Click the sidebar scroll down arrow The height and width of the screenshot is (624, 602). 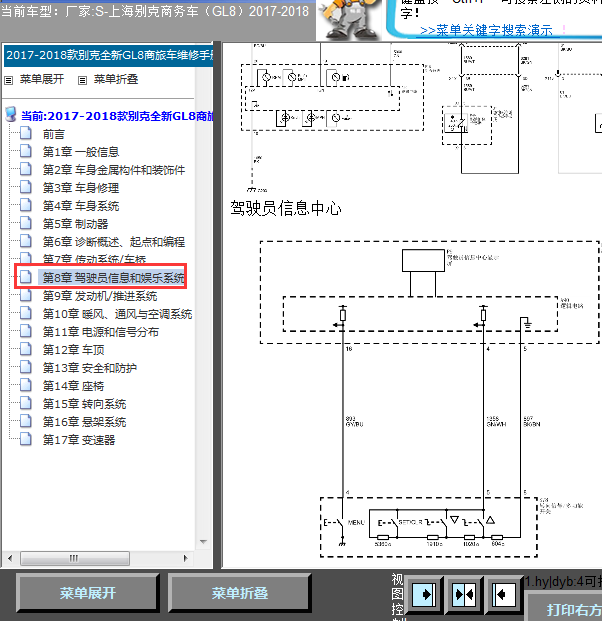click(203, 542)
